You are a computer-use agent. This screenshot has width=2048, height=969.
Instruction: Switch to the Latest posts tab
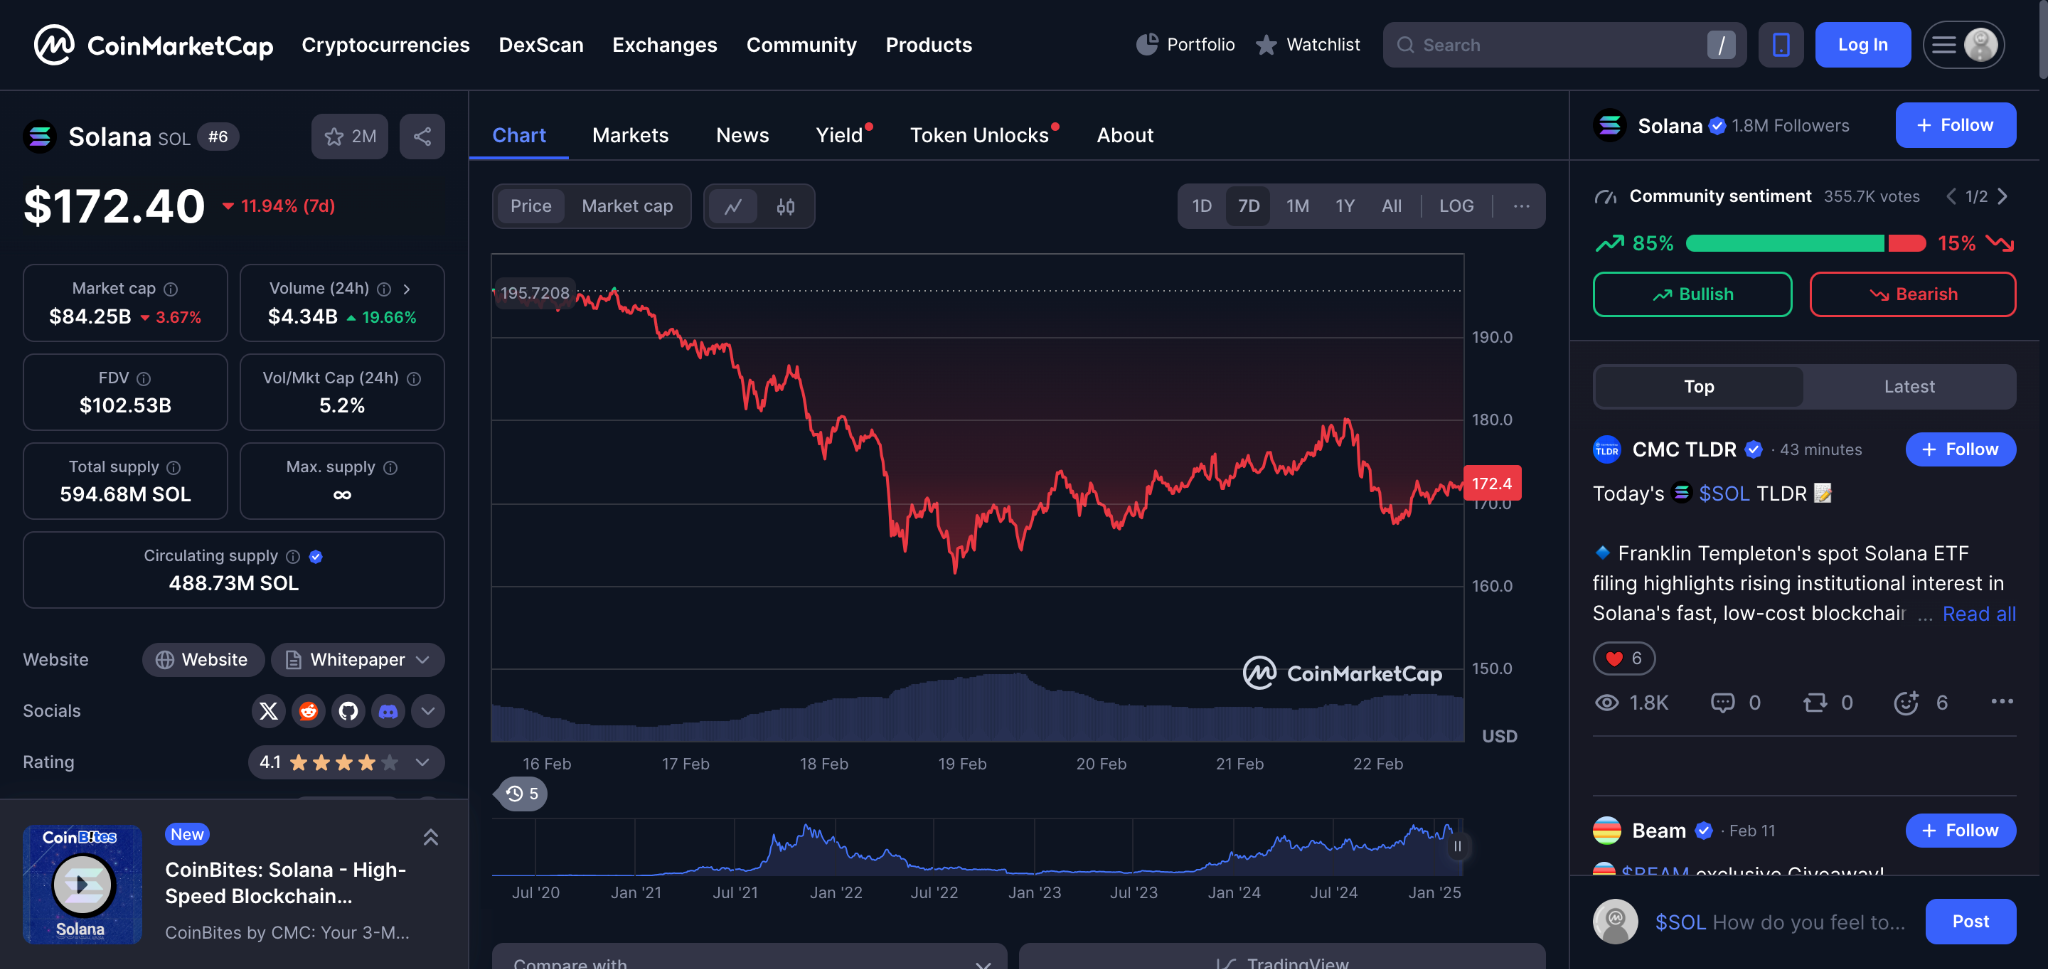pyautogui.click(x=1909, y=387)
